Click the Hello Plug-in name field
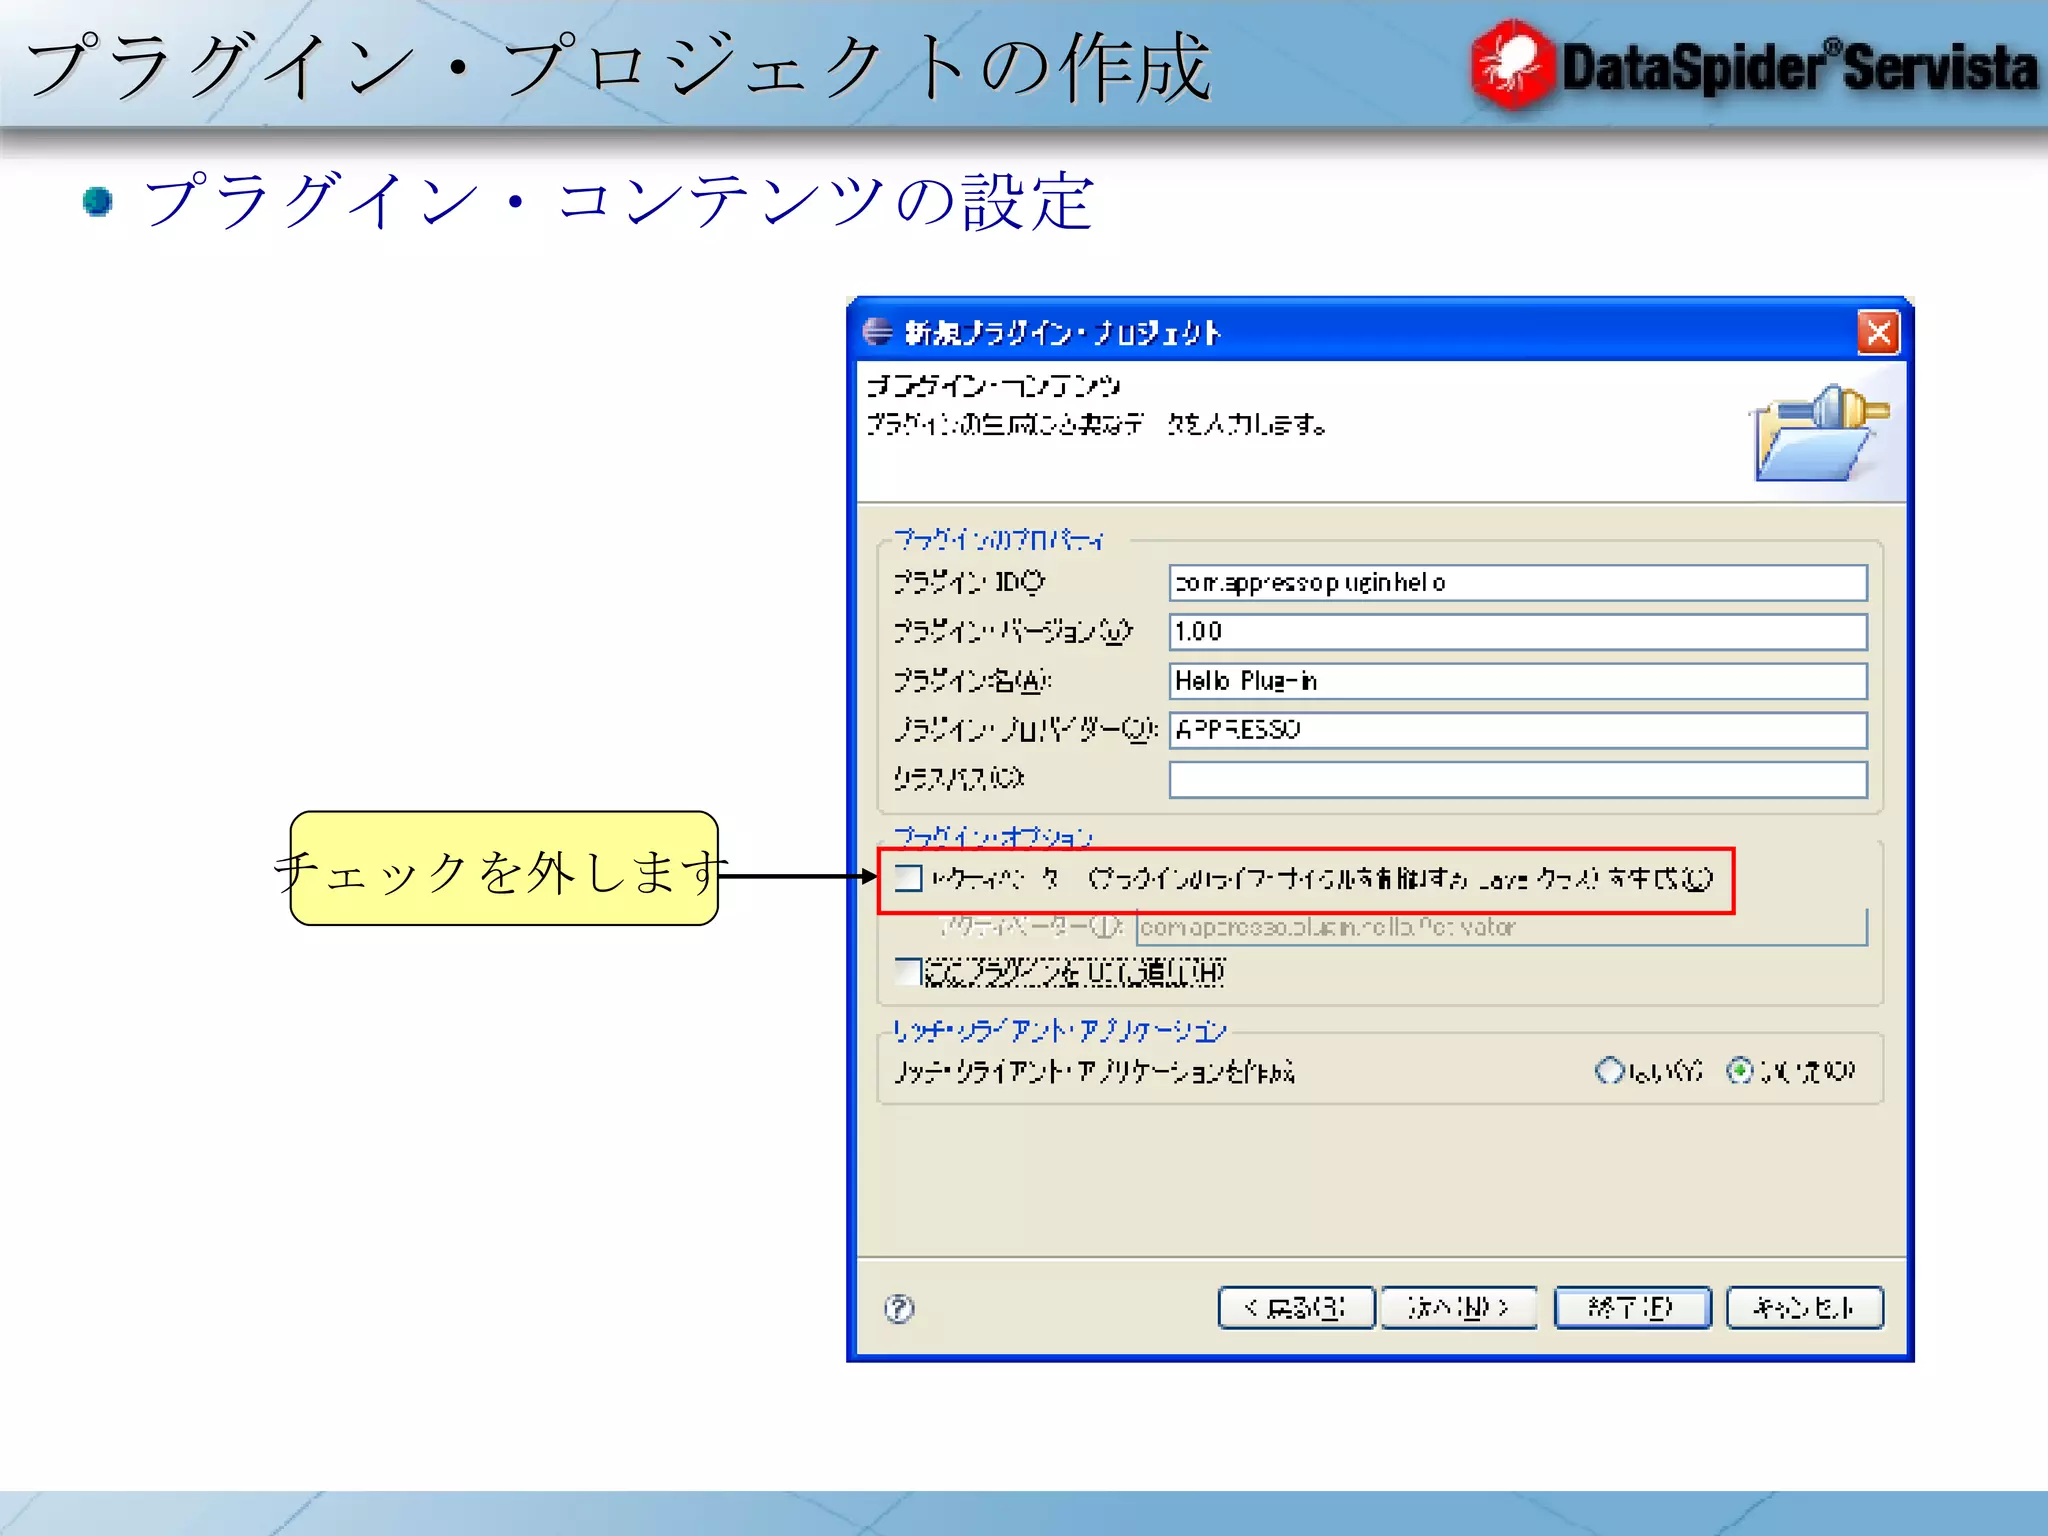Screen dimensions: 2048x1536 (1517, 681)
